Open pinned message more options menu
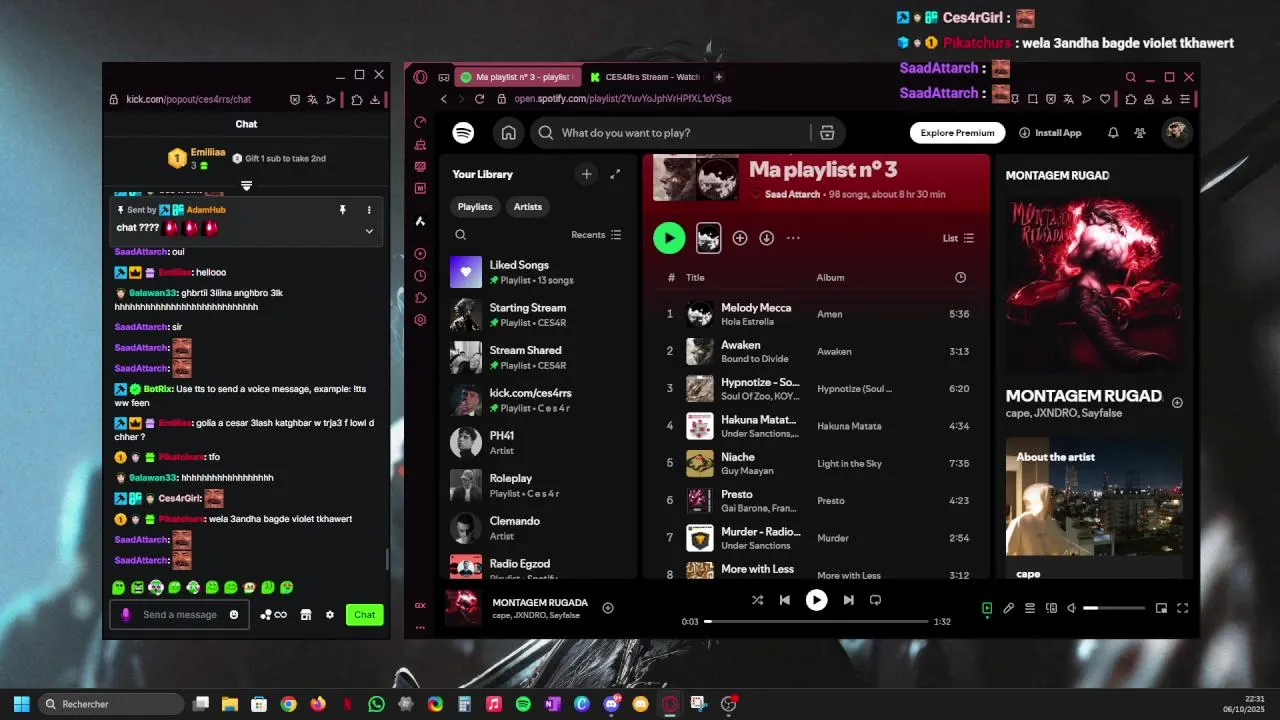 (x=369, y=210)
